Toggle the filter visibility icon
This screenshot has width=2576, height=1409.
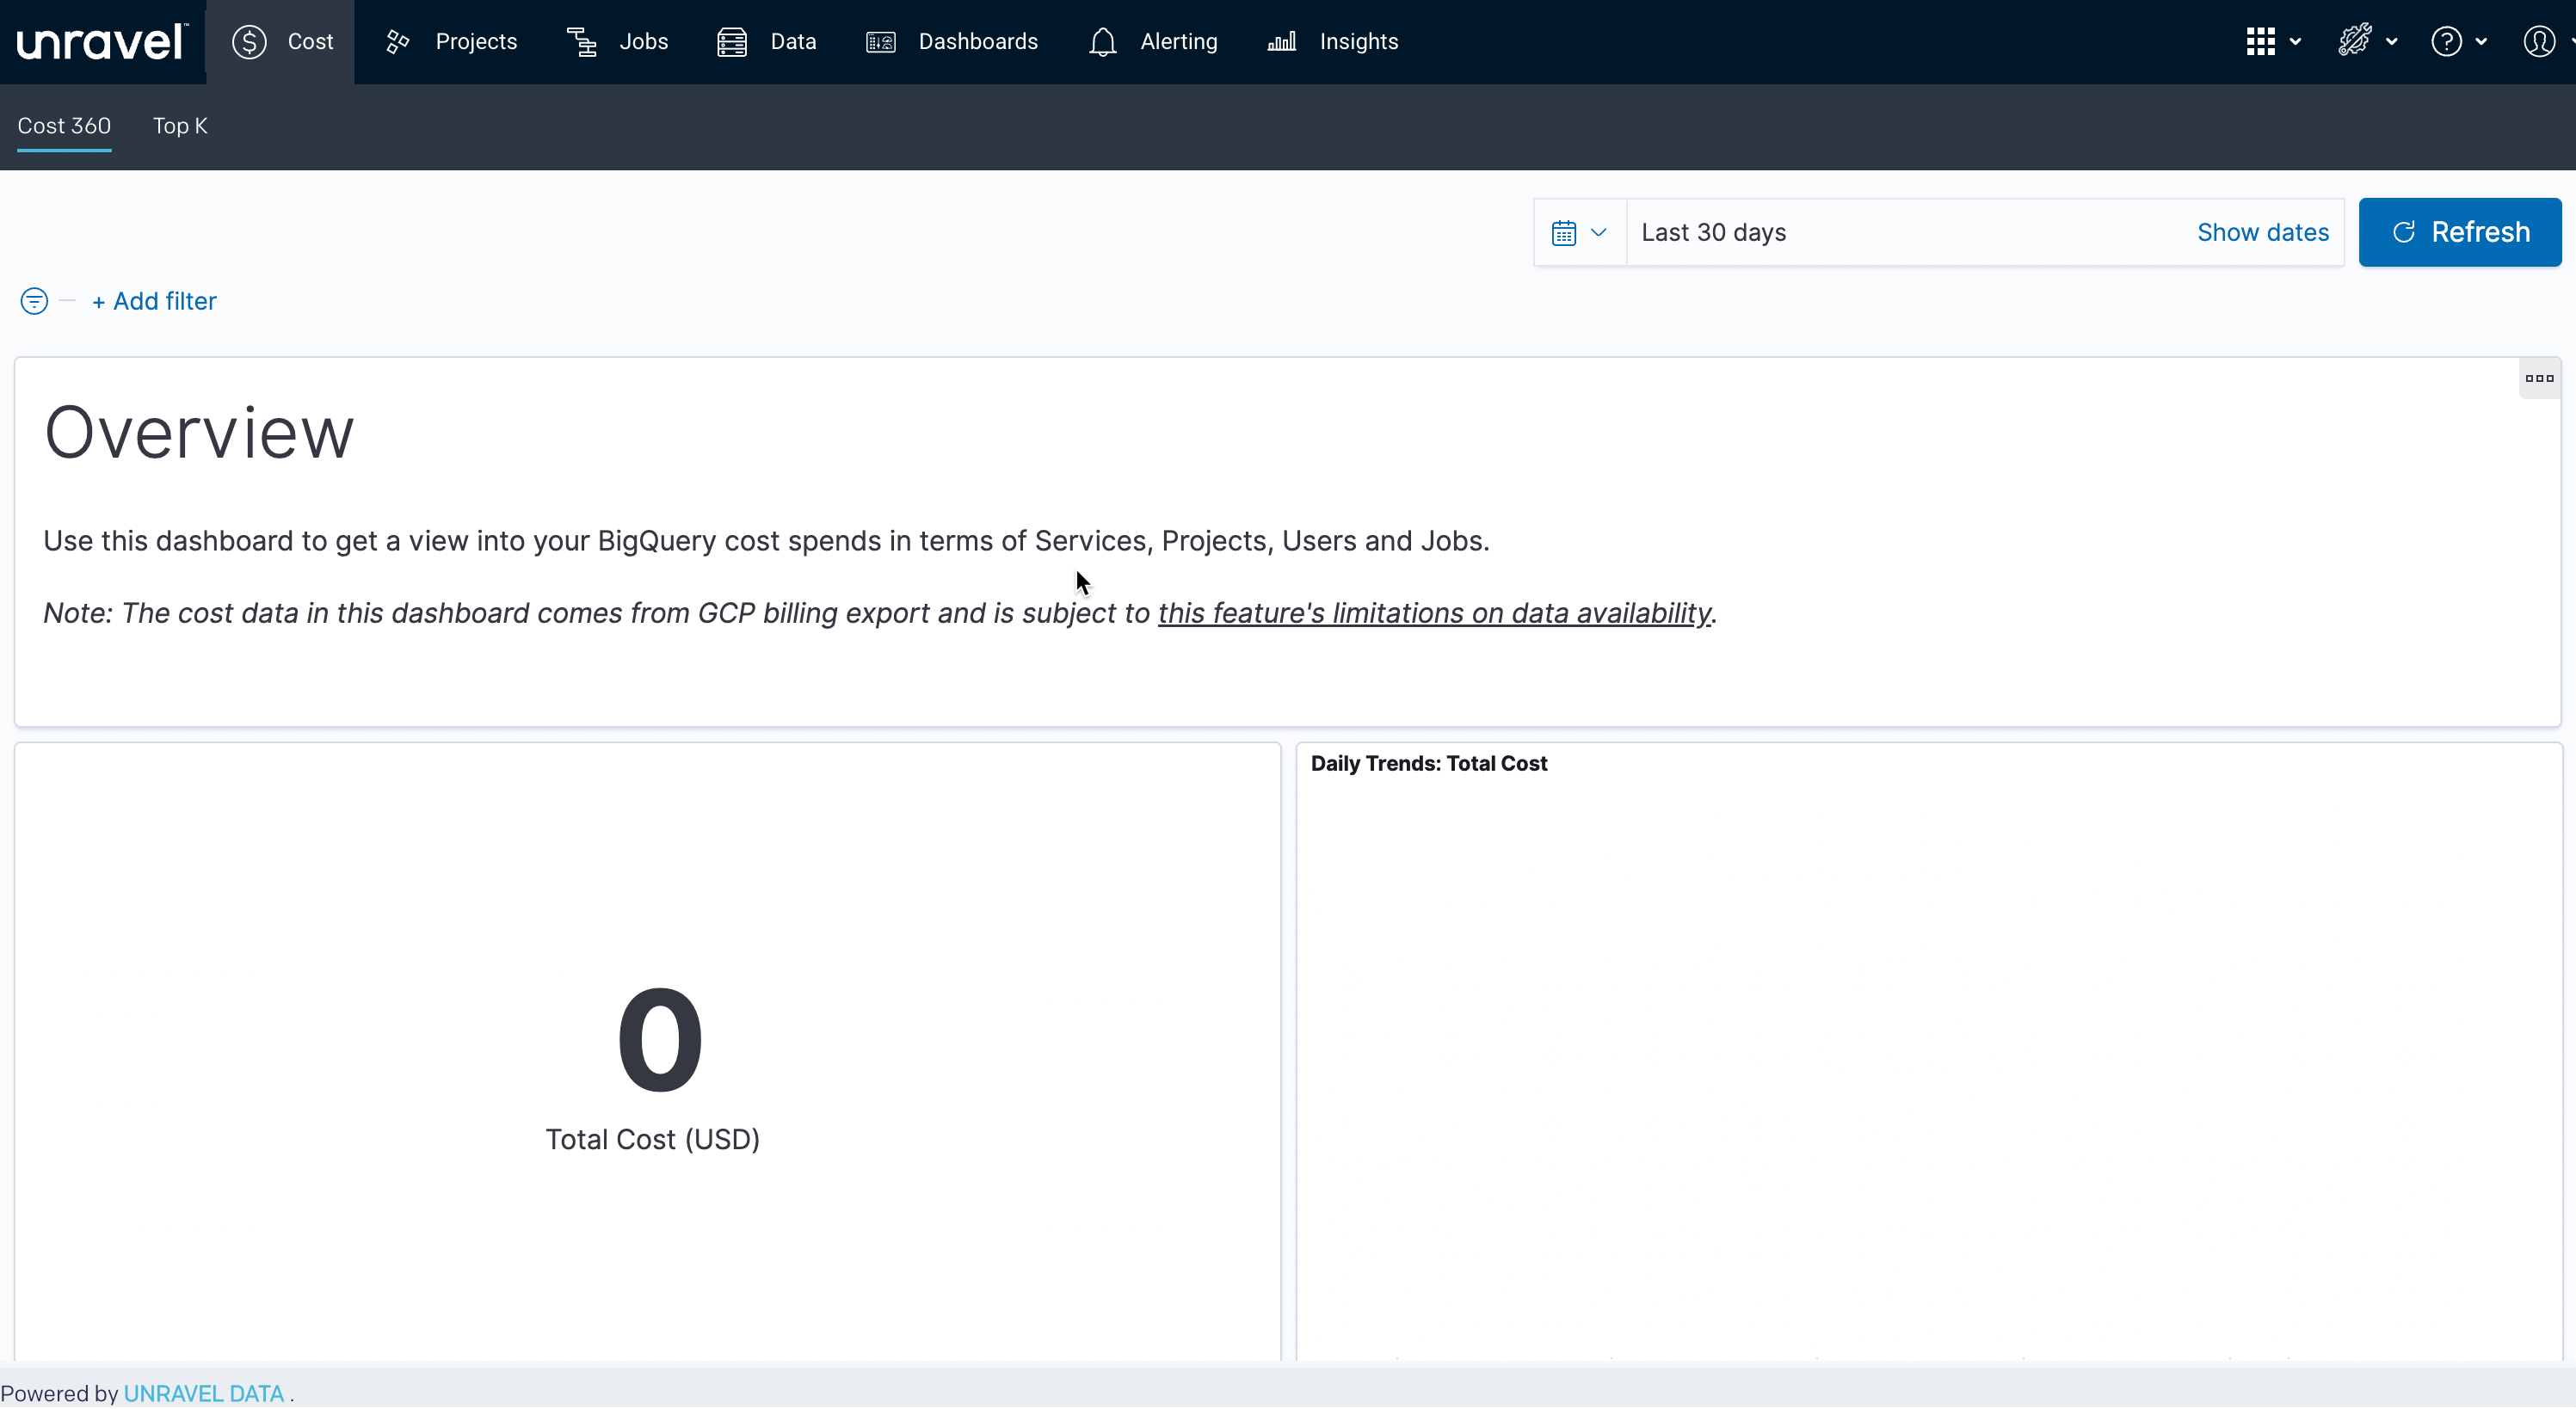click(33, 300)
